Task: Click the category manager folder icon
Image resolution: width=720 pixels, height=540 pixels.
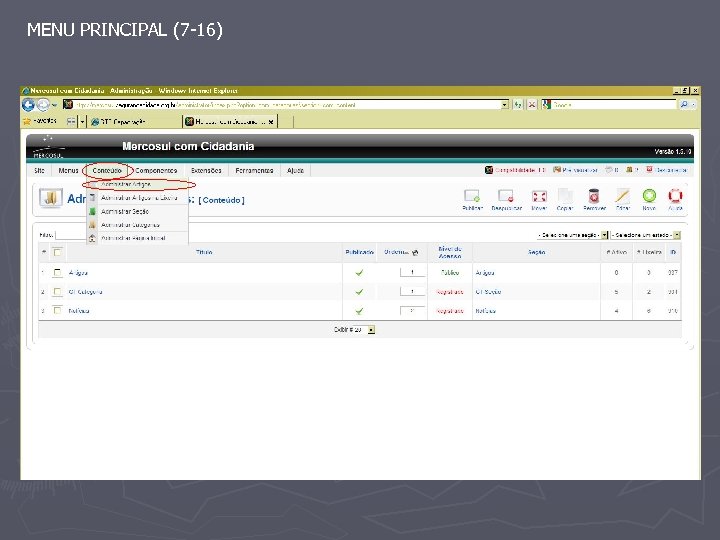Action: tap(51, 198)
